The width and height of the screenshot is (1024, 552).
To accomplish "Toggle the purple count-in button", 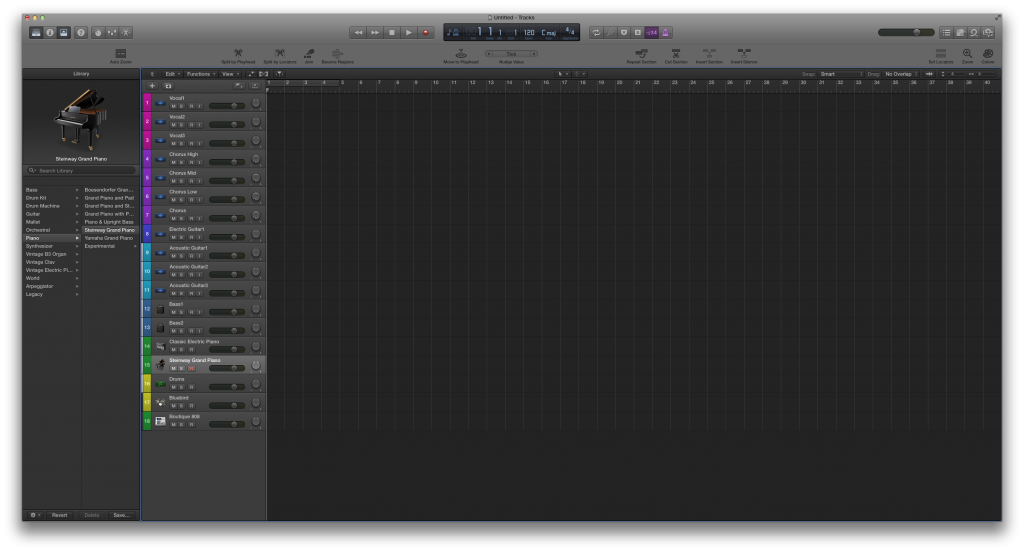I will 651,33.
